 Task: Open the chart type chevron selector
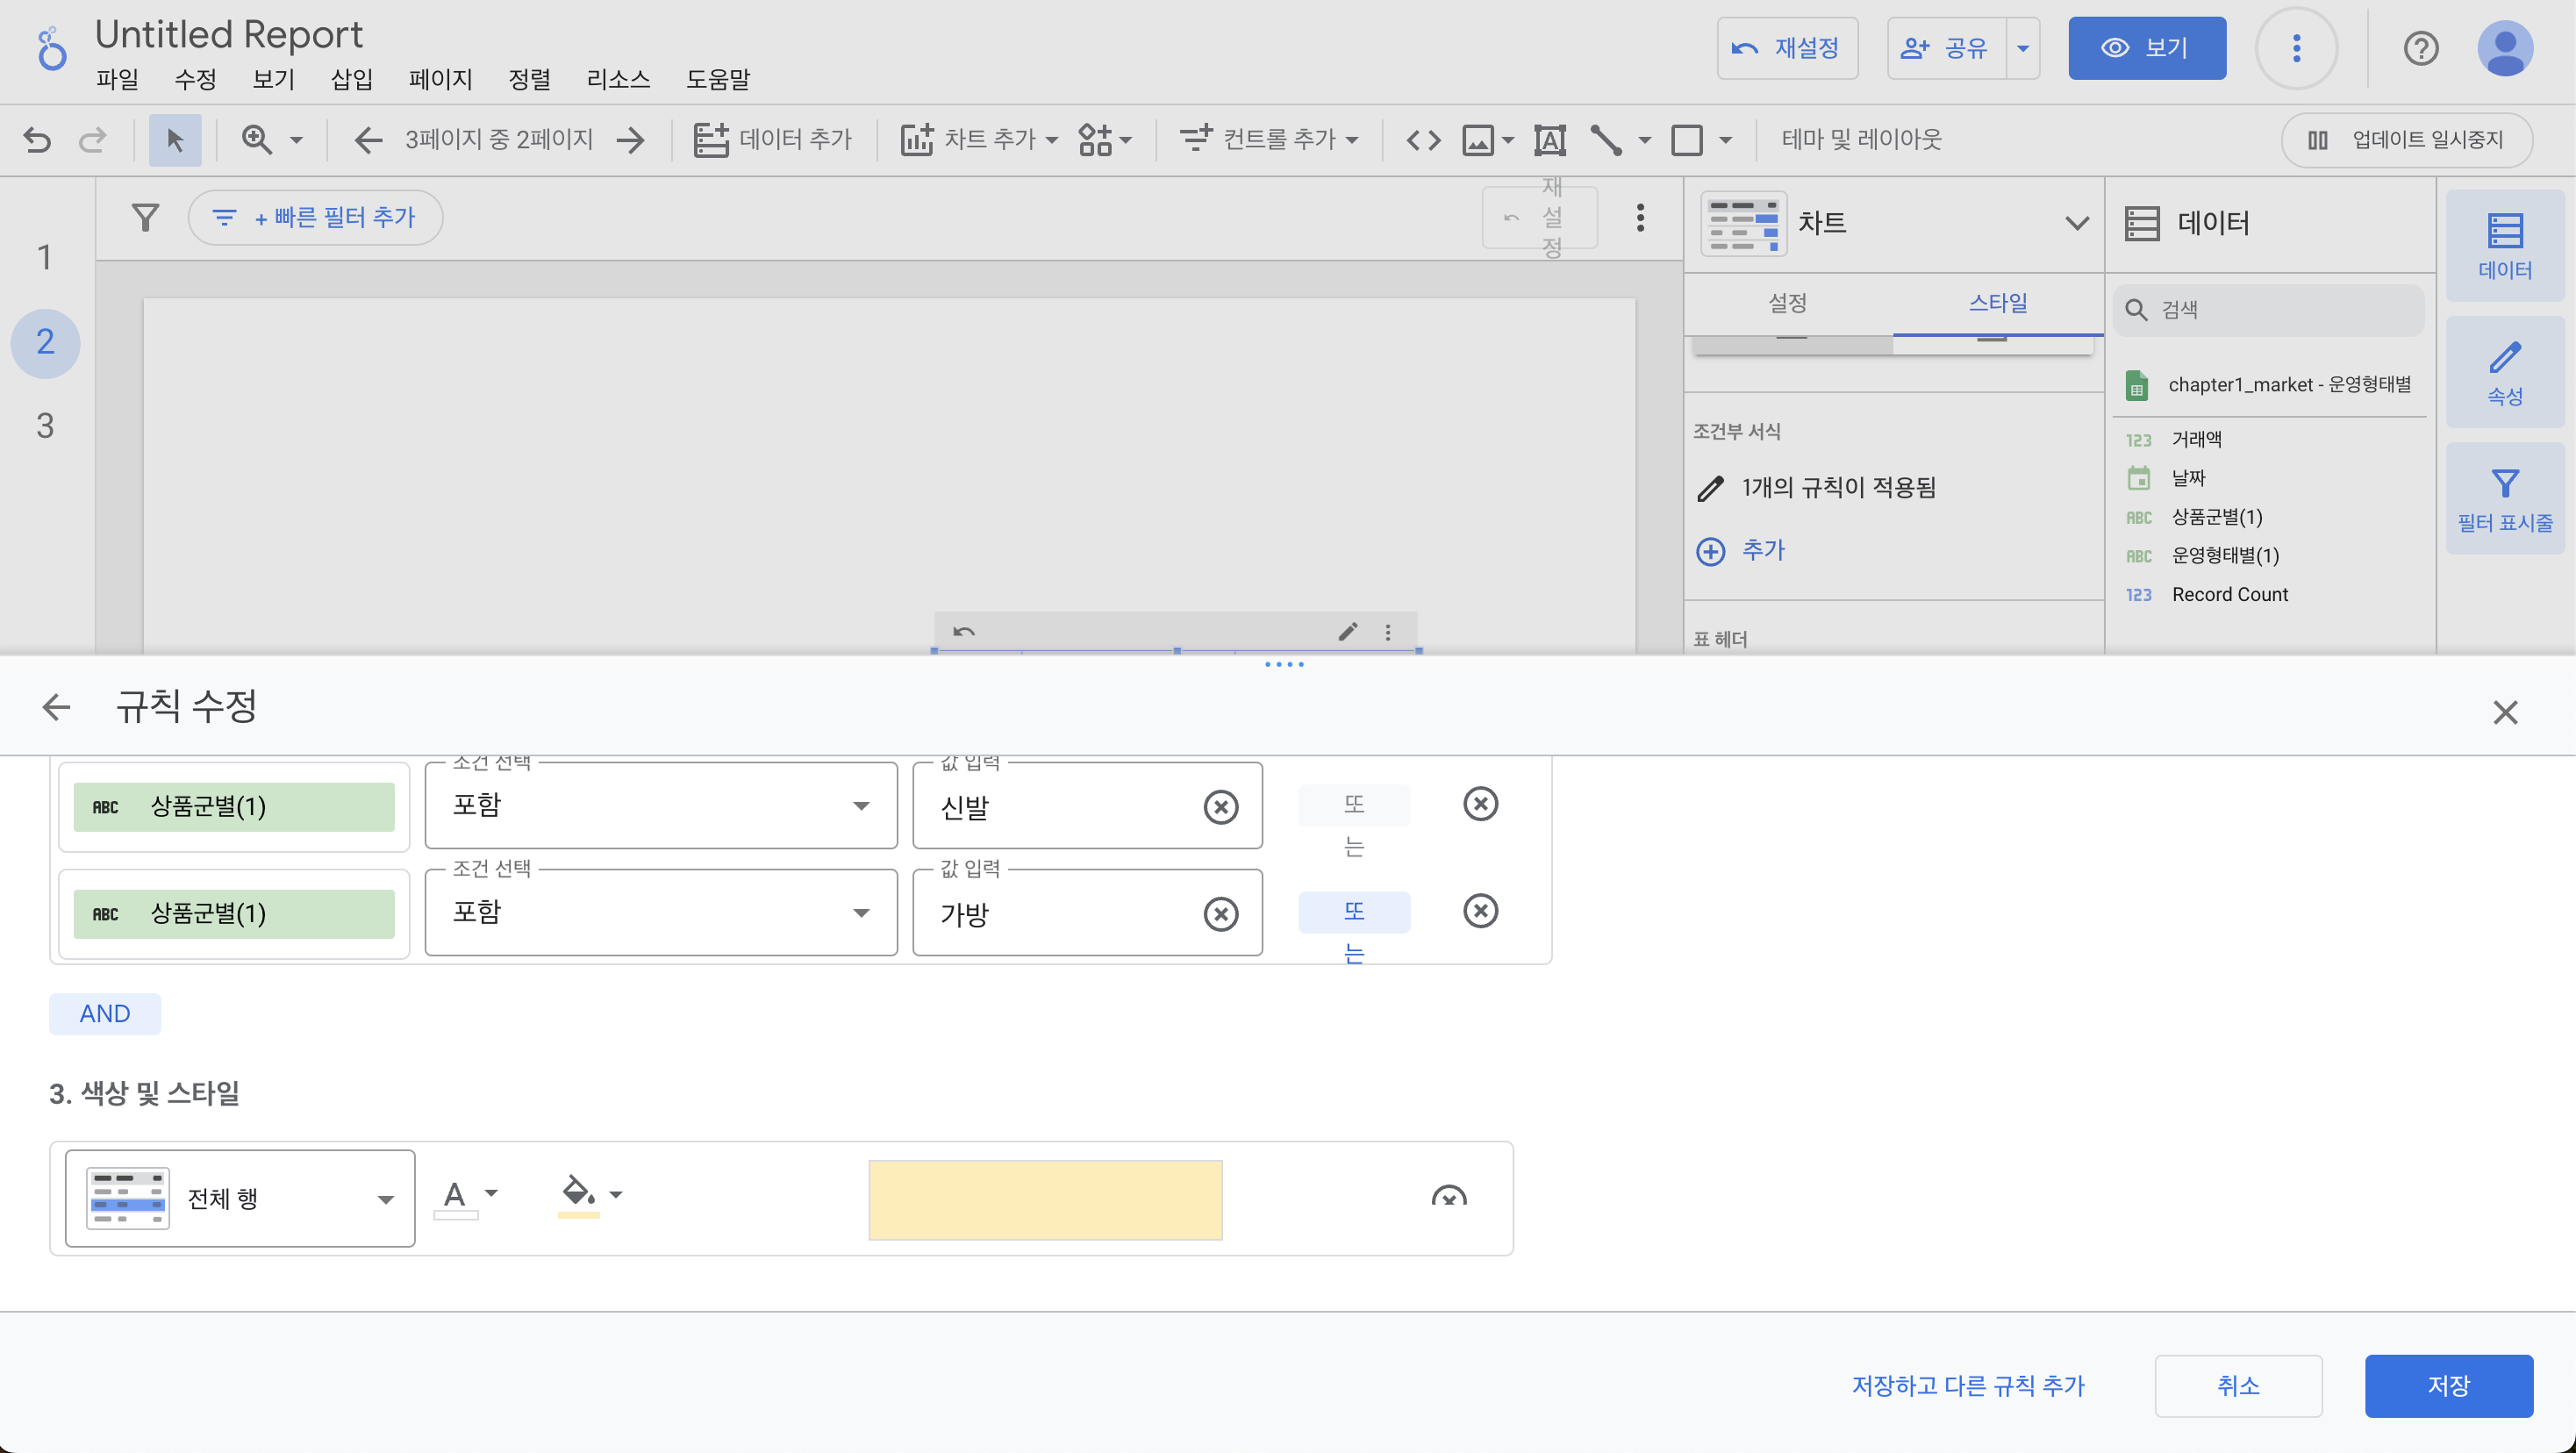point(2076,222)
